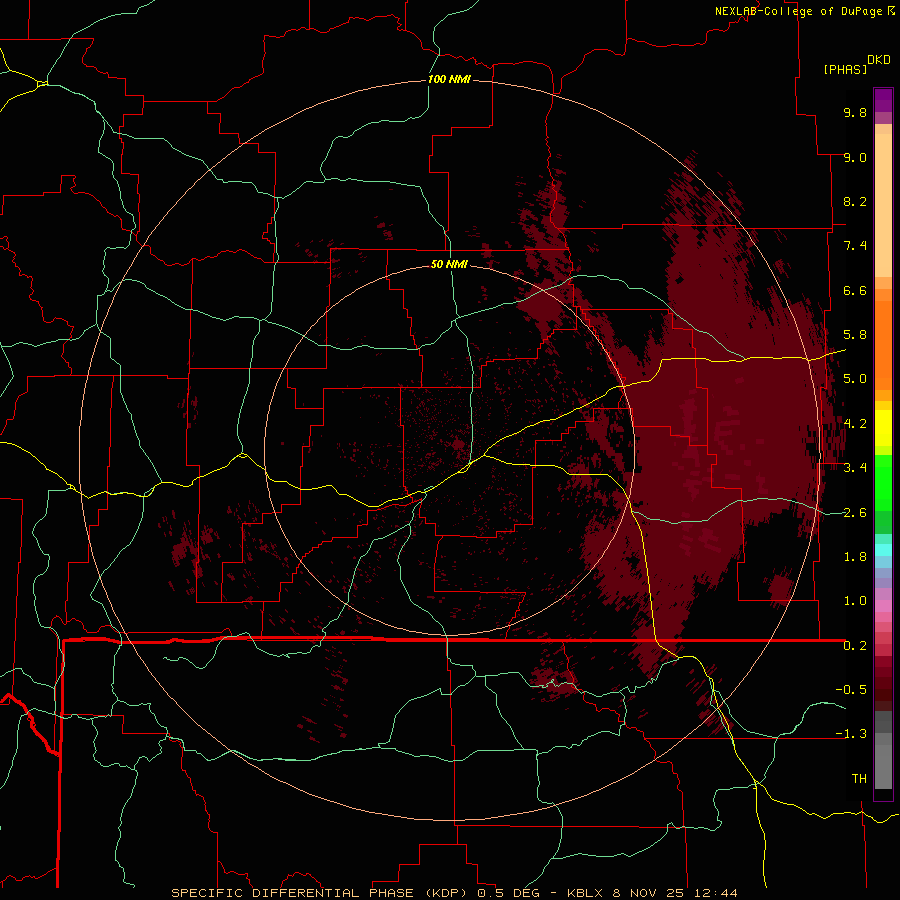Click the KBLX station ID in the caption
This screenshot has width=900, height=900.
pos(585,893)
